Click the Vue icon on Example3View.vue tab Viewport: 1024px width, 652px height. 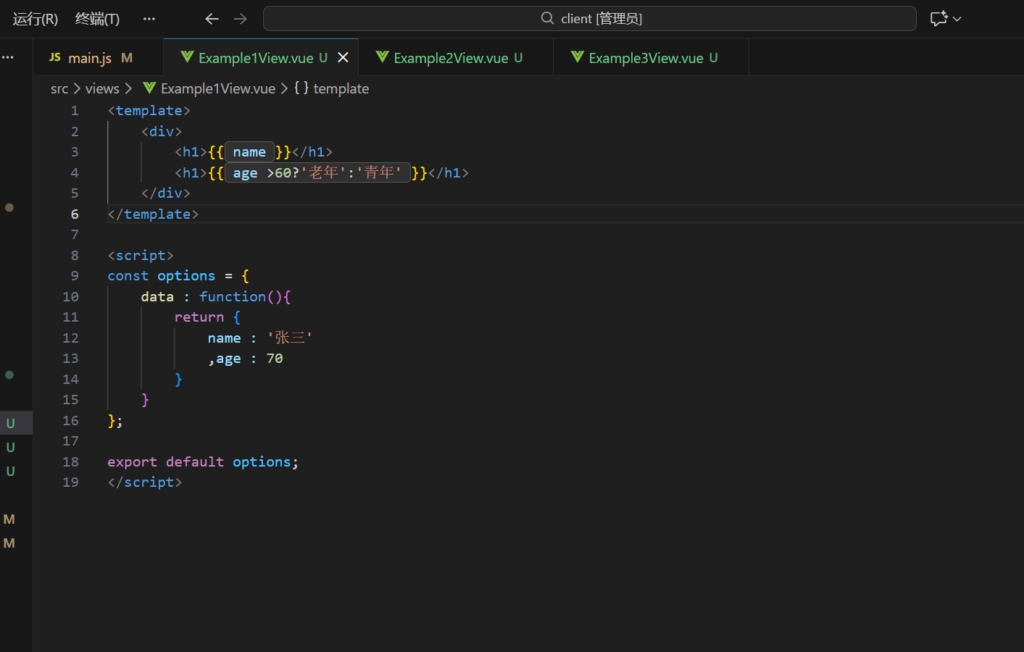(x=577, y=58)
